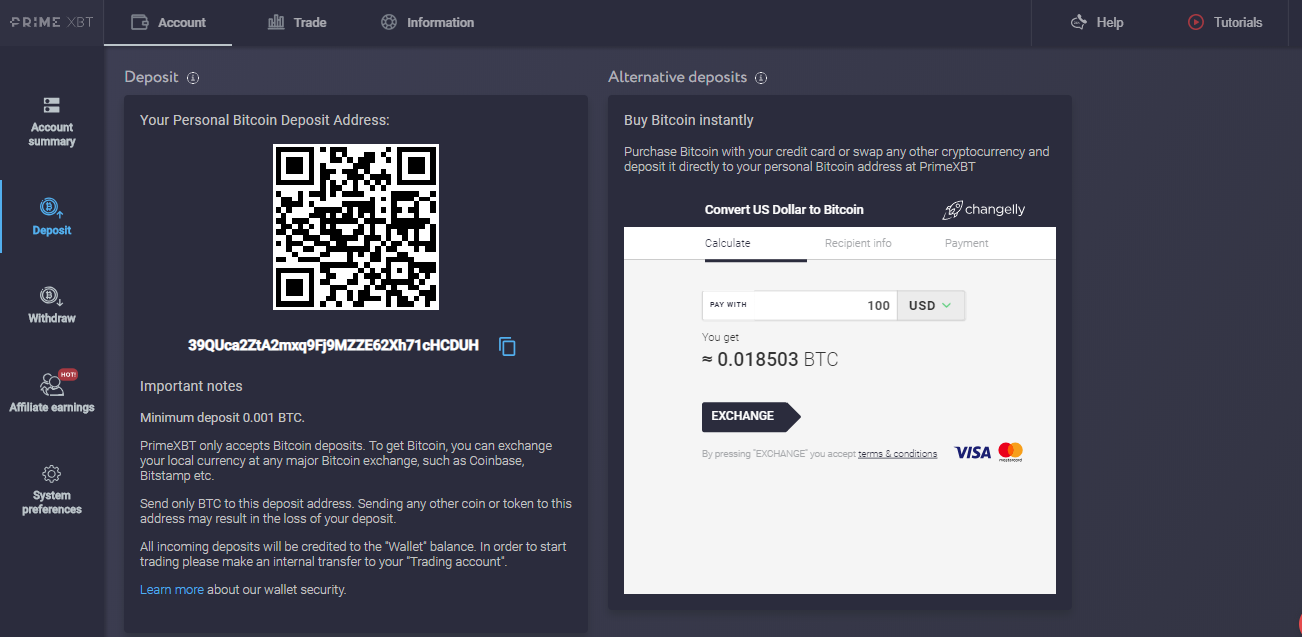The height and width of the screenshot is (637, 1302).
Task: Click the Pay with amount field
Action: pyautogui.click(x=800, y=305)
